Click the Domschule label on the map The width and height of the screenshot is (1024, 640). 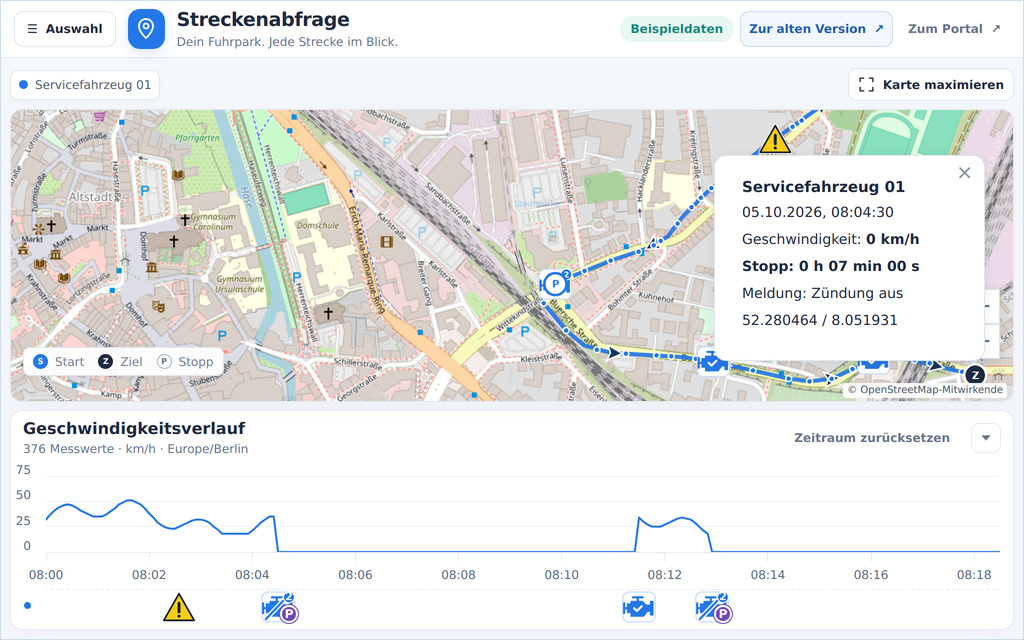[x=318, y=225]
